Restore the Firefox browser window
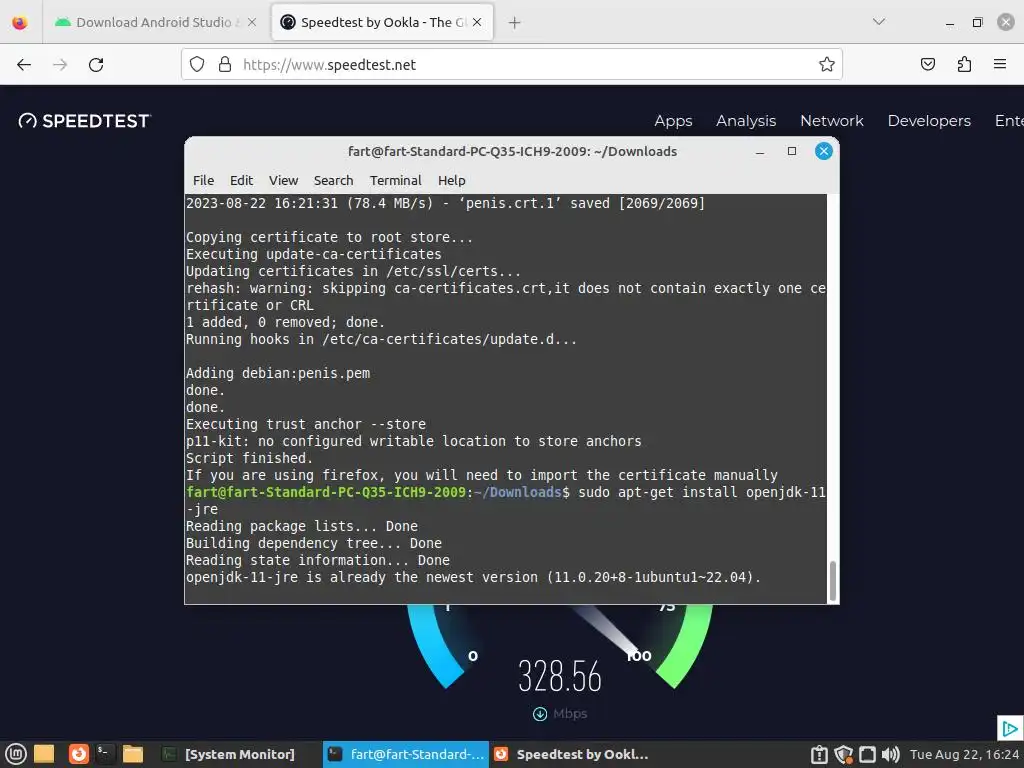This screenshot has width=1024, height=768. click(x=978, y=23)
